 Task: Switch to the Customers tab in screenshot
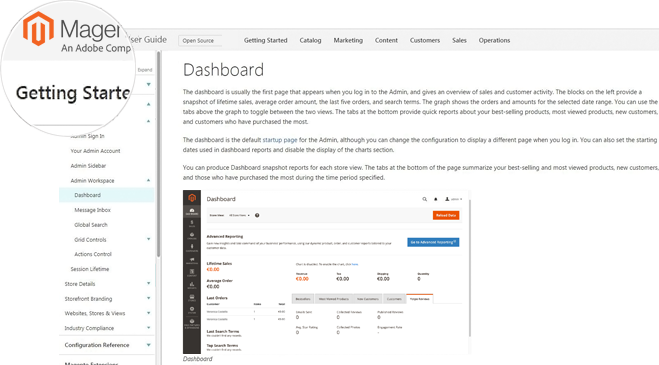click(394, 299)
